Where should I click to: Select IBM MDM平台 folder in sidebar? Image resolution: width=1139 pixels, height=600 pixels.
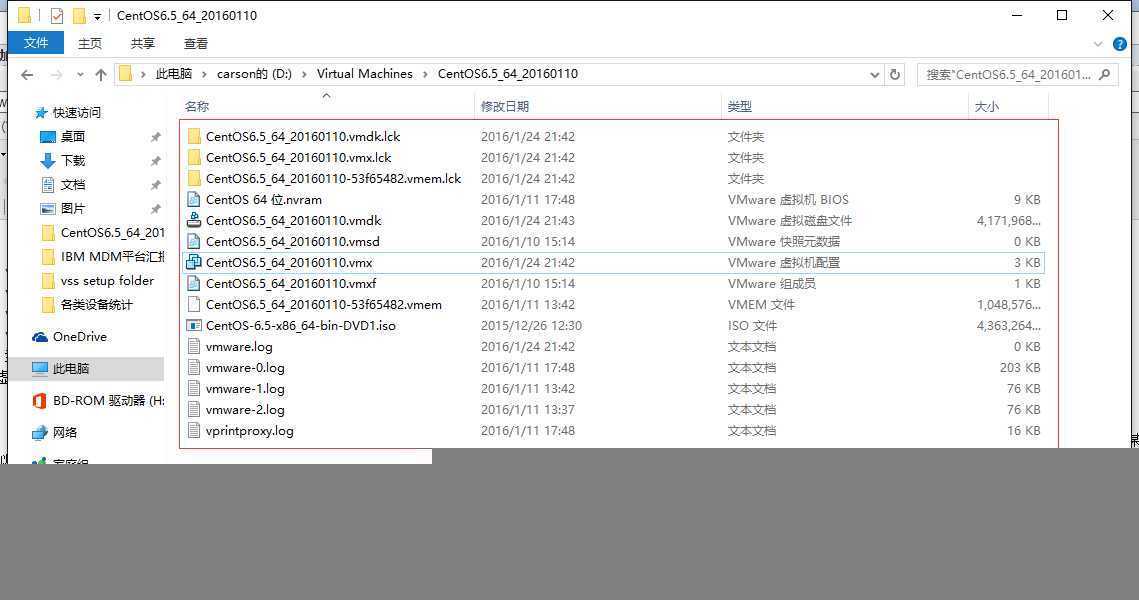click(x=113, y=256)
